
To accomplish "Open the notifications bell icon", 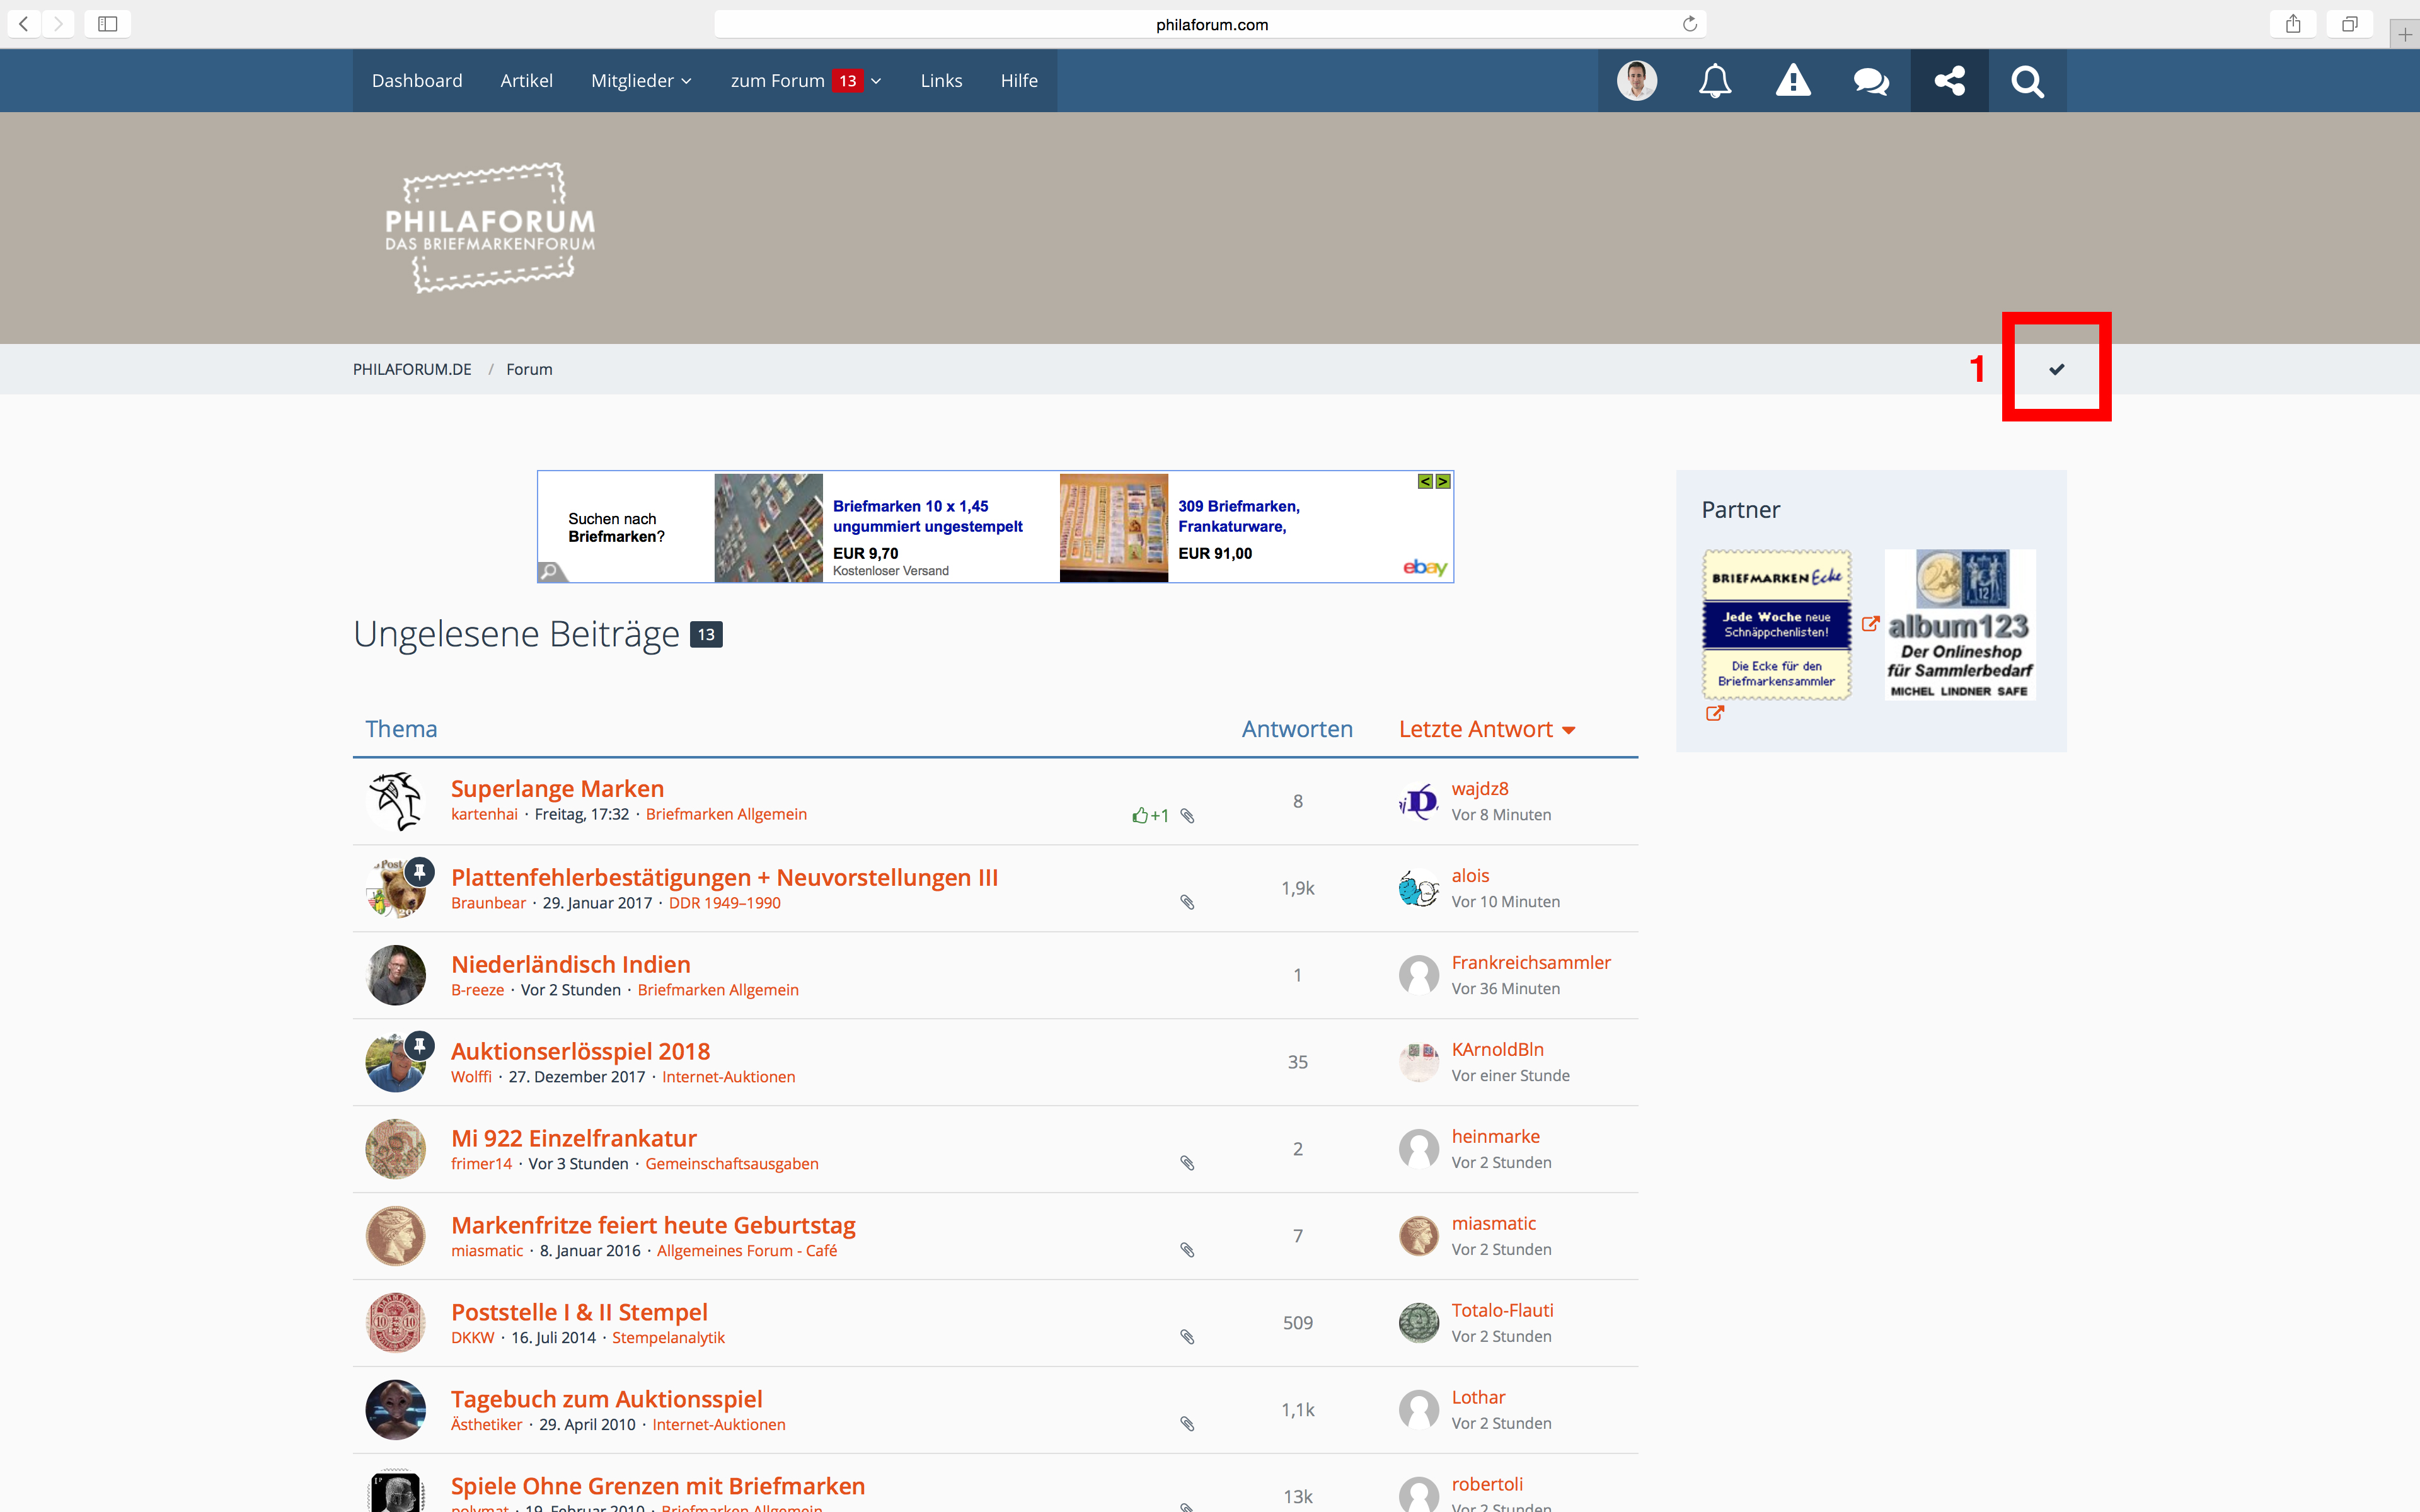I will point(1715,81).
